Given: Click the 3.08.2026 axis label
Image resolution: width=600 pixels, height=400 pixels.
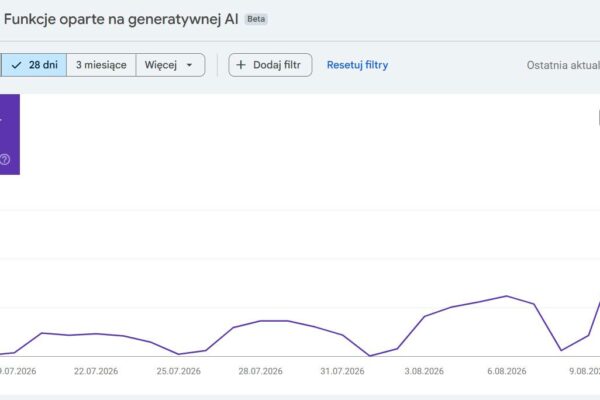Looking at the screenshot, I should [424, 371].
